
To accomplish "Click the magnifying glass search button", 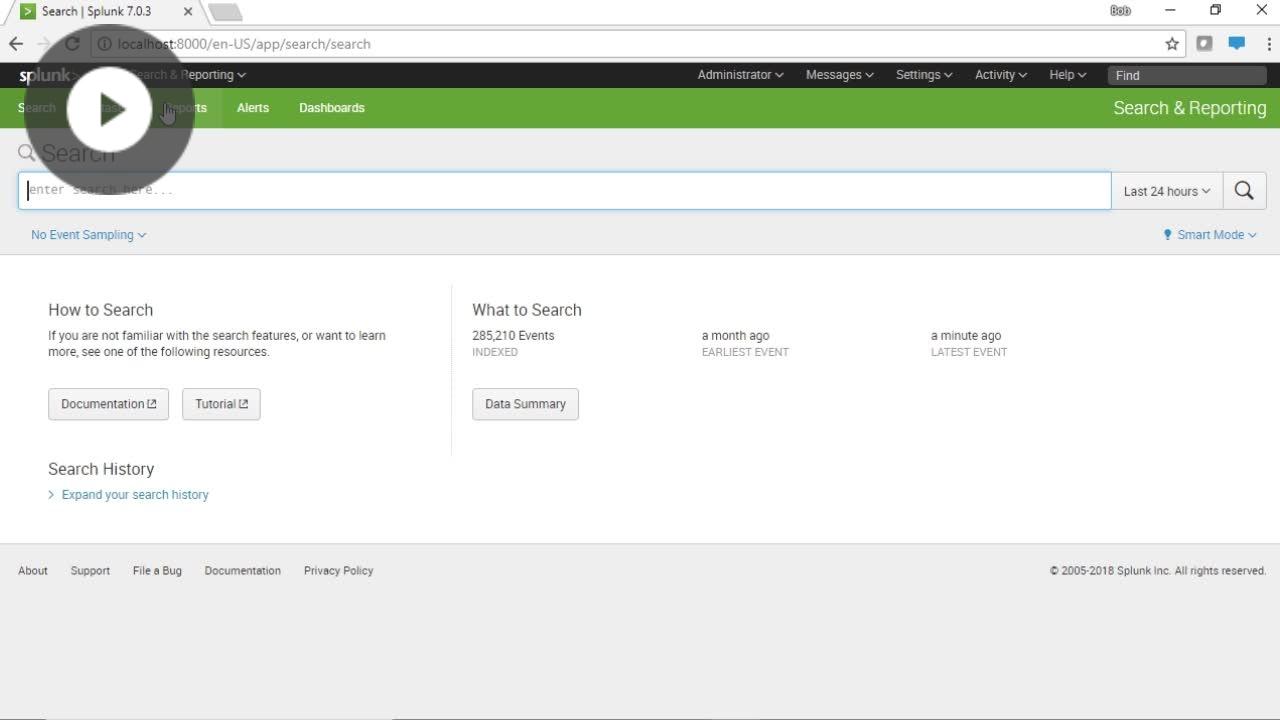I will [x=1244, y=191].
